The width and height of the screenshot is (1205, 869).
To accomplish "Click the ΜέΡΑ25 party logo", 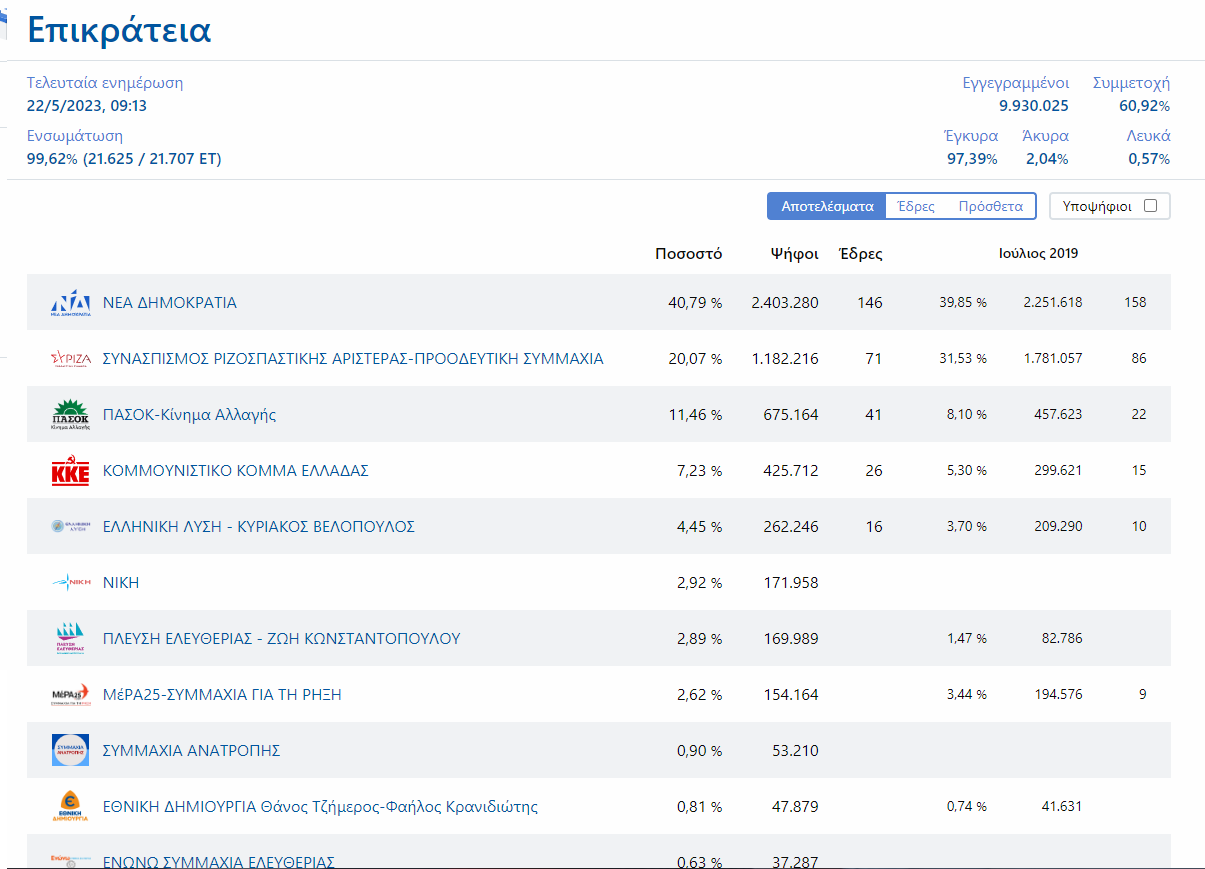I will tap(71, 695).
